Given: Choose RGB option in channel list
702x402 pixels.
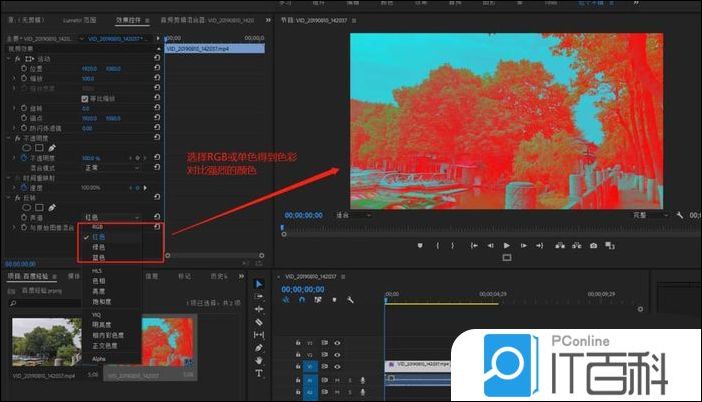Looking at the screenshot, I should [98, 227].
